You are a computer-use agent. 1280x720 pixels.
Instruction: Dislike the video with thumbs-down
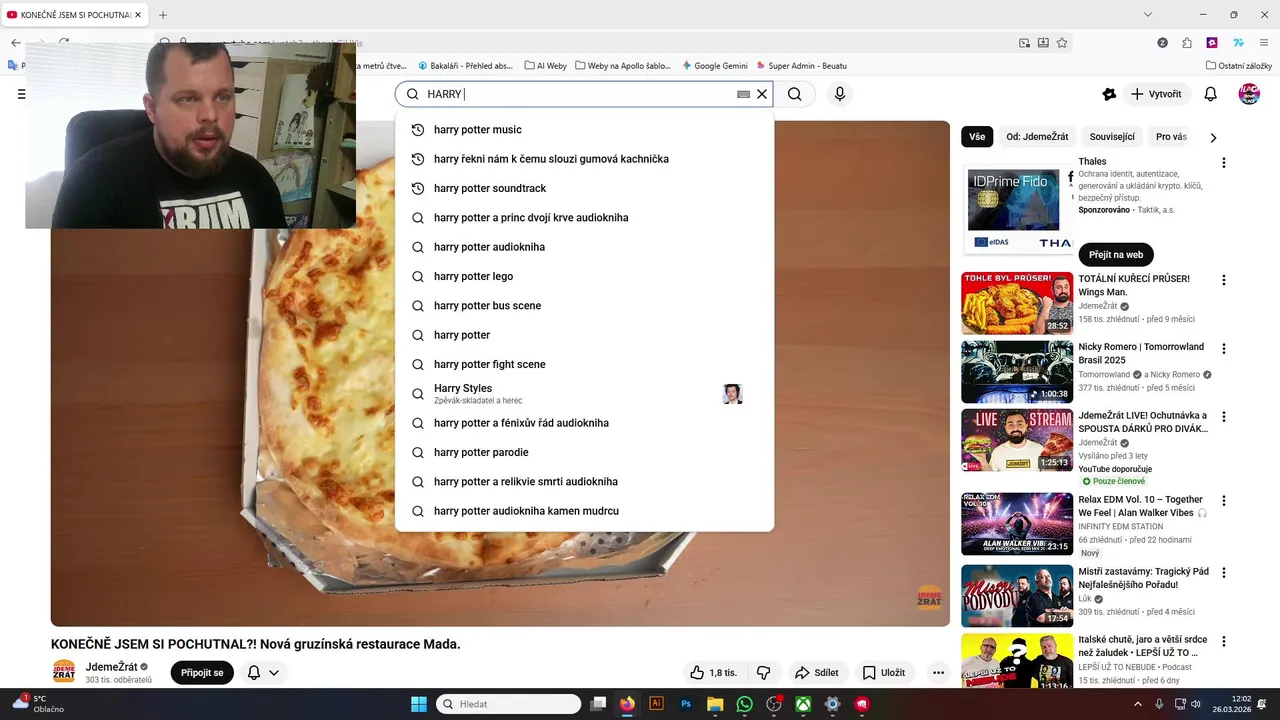763,673
